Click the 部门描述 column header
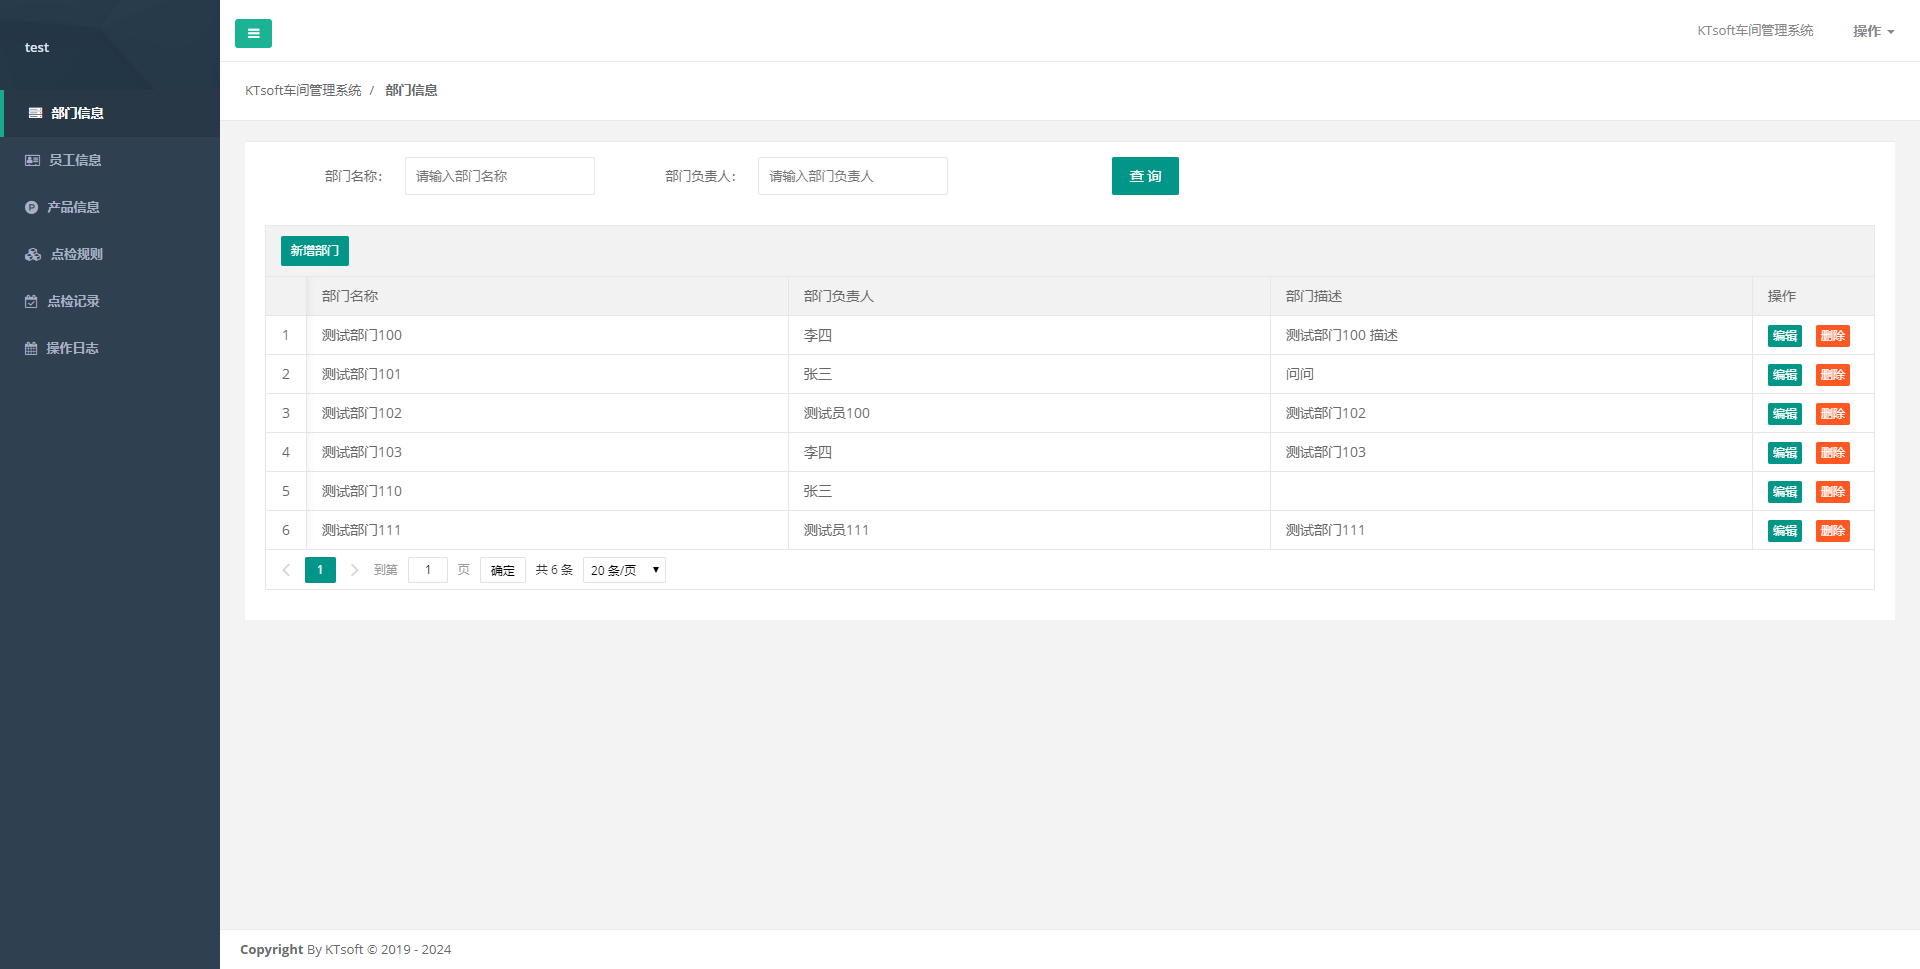The image size is (1920, 969). [1511, 296]
